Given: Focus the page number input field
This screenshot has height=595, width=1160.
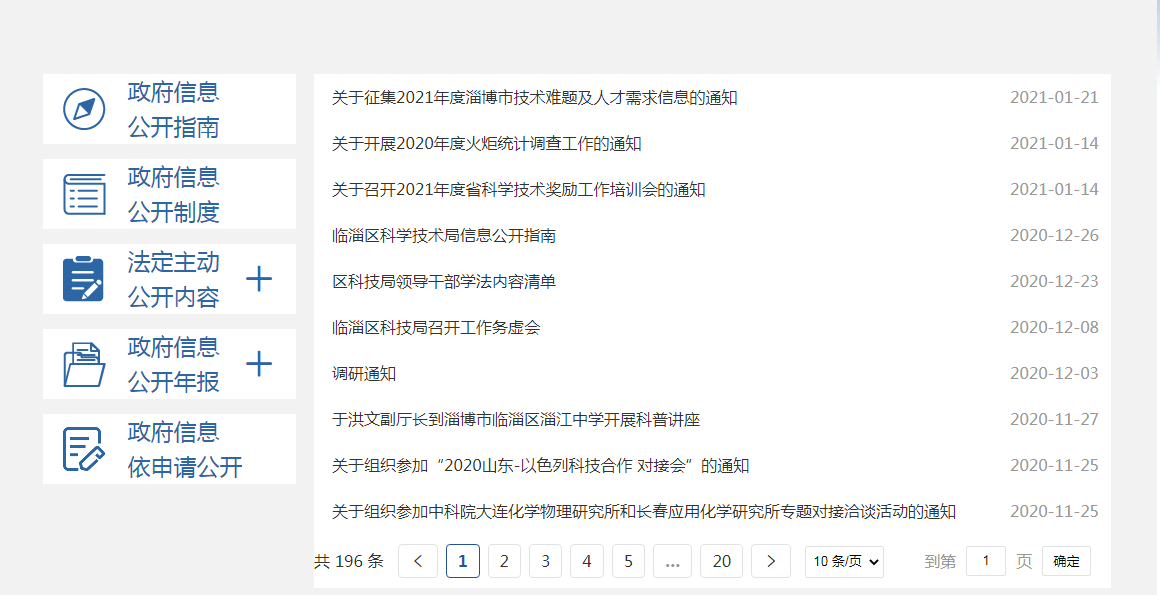Looking at the screenshot, I should [x=986, y=561].
